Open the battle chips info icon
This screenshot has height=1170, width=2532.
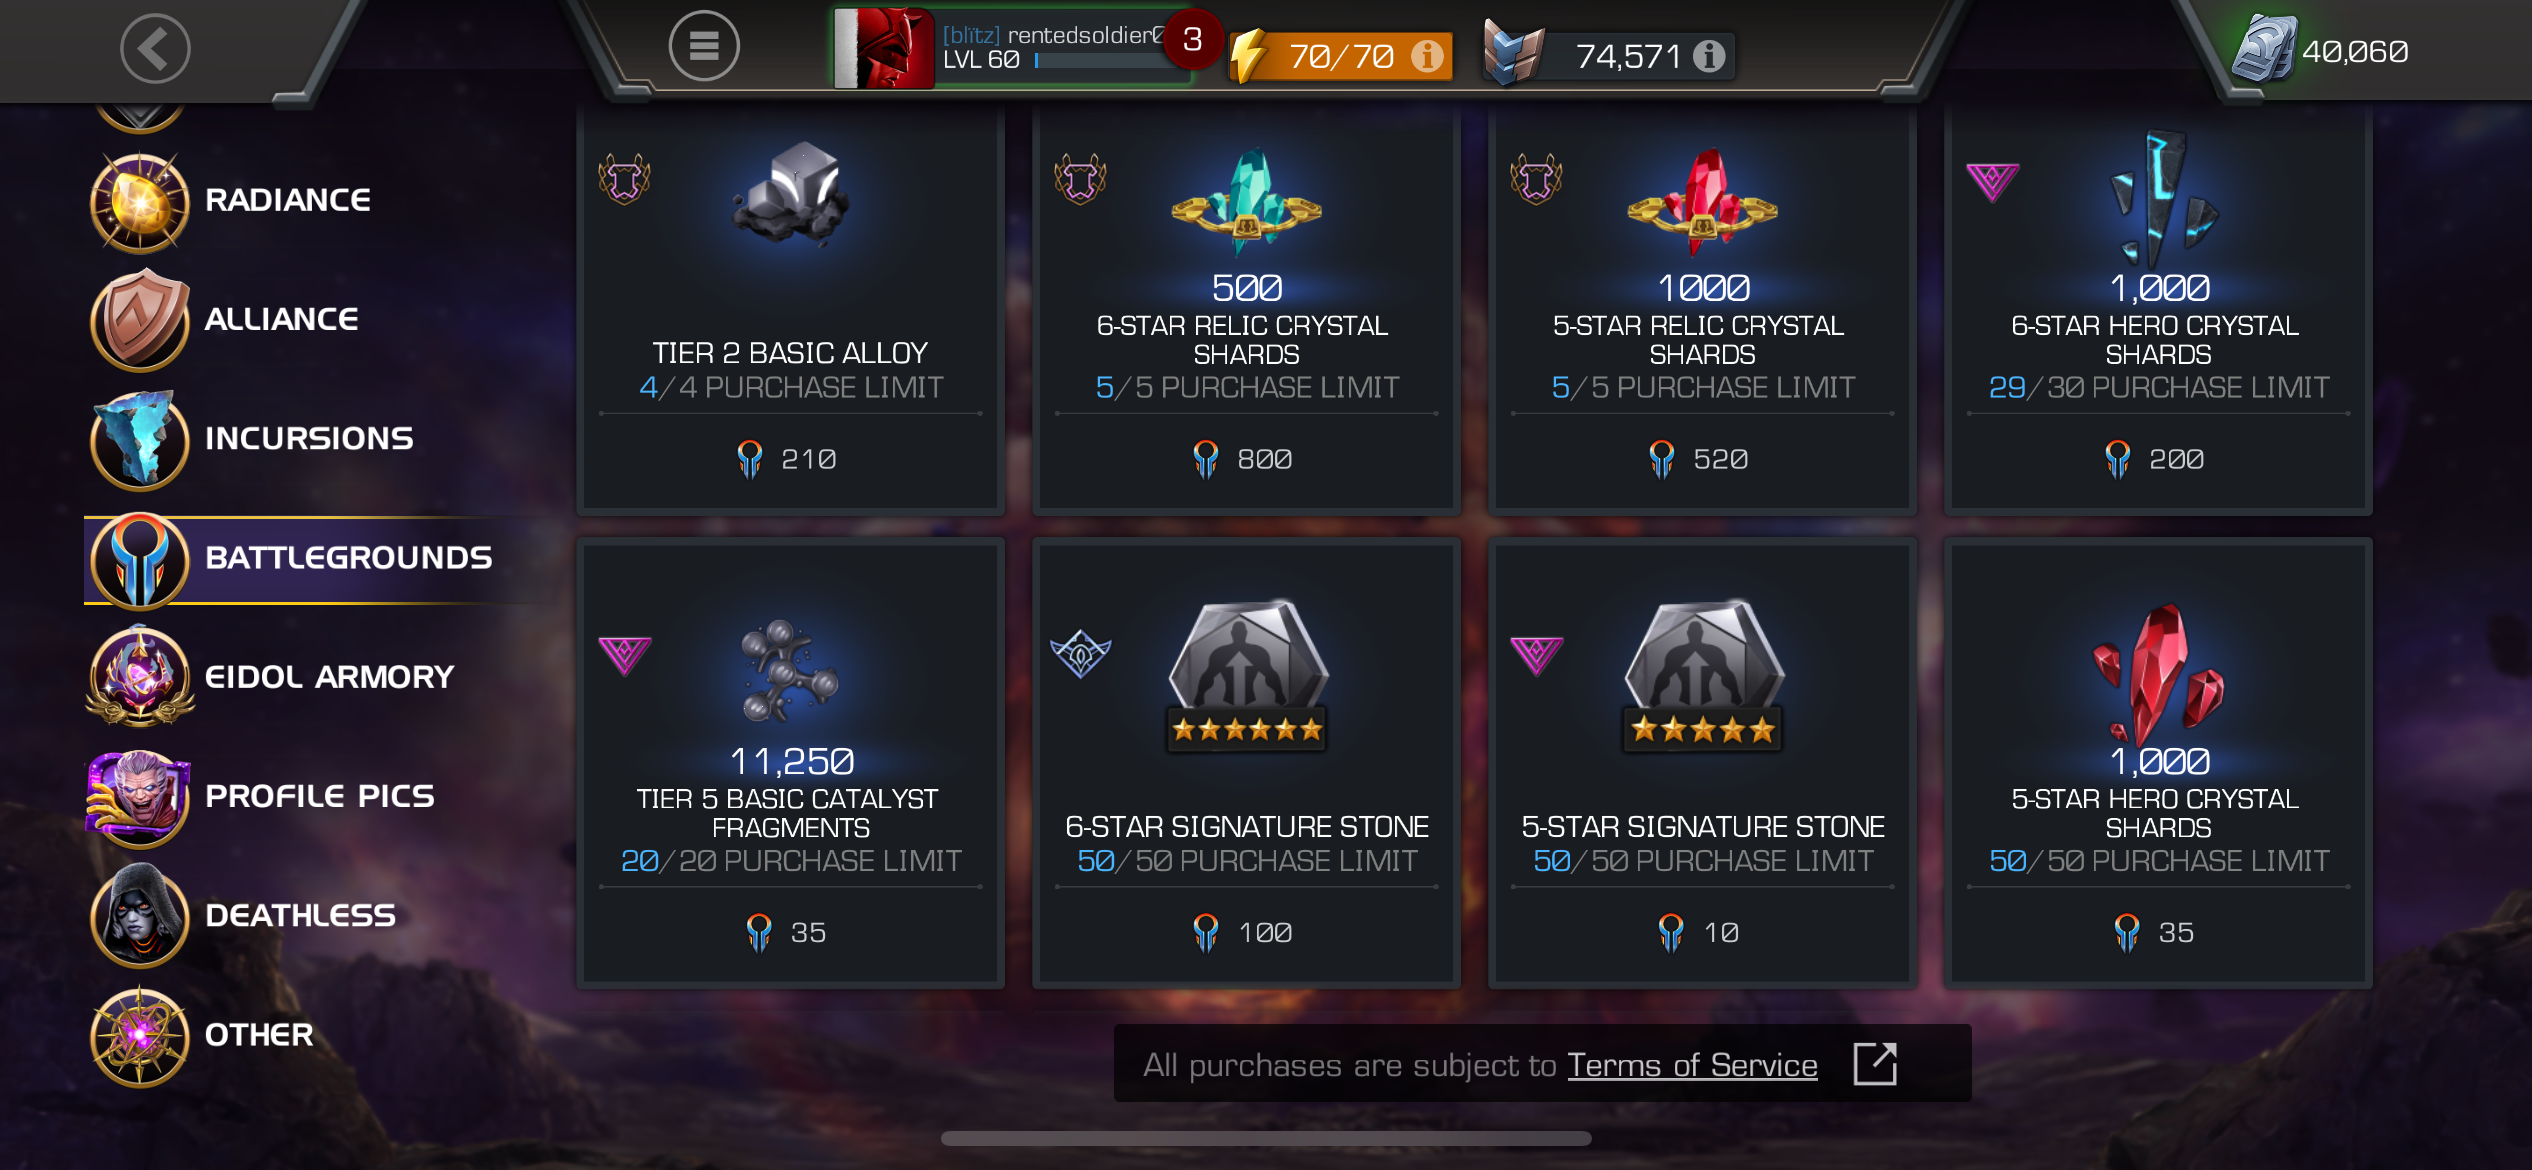[1709, 56]
